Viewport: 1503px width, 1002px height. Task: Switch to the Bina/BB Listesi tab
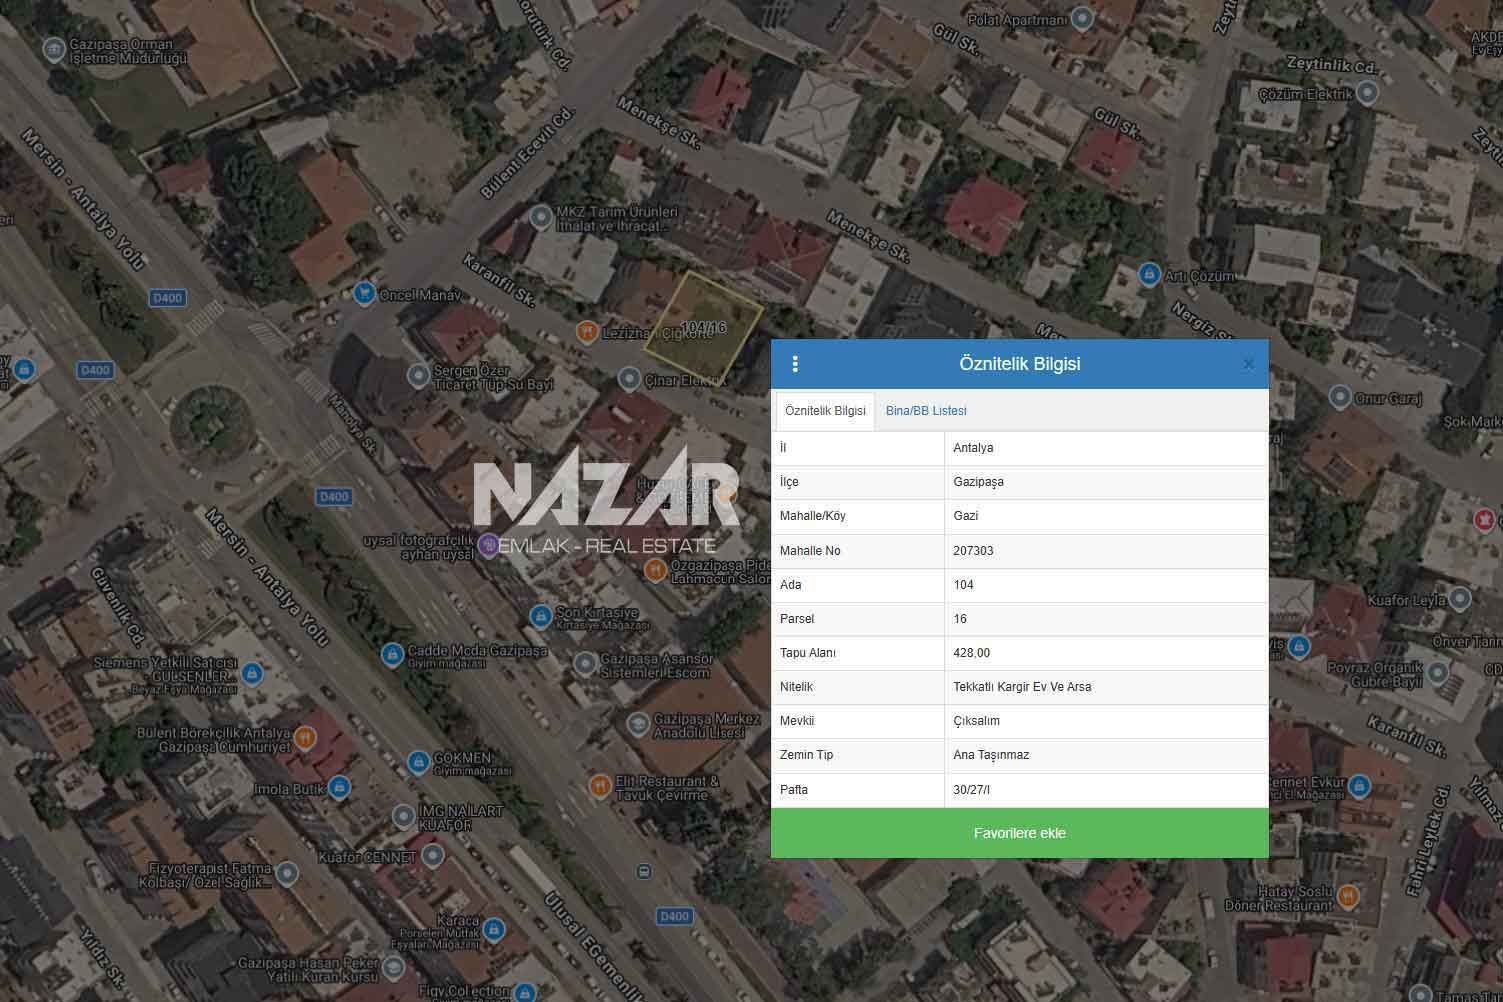coord(926,411)
